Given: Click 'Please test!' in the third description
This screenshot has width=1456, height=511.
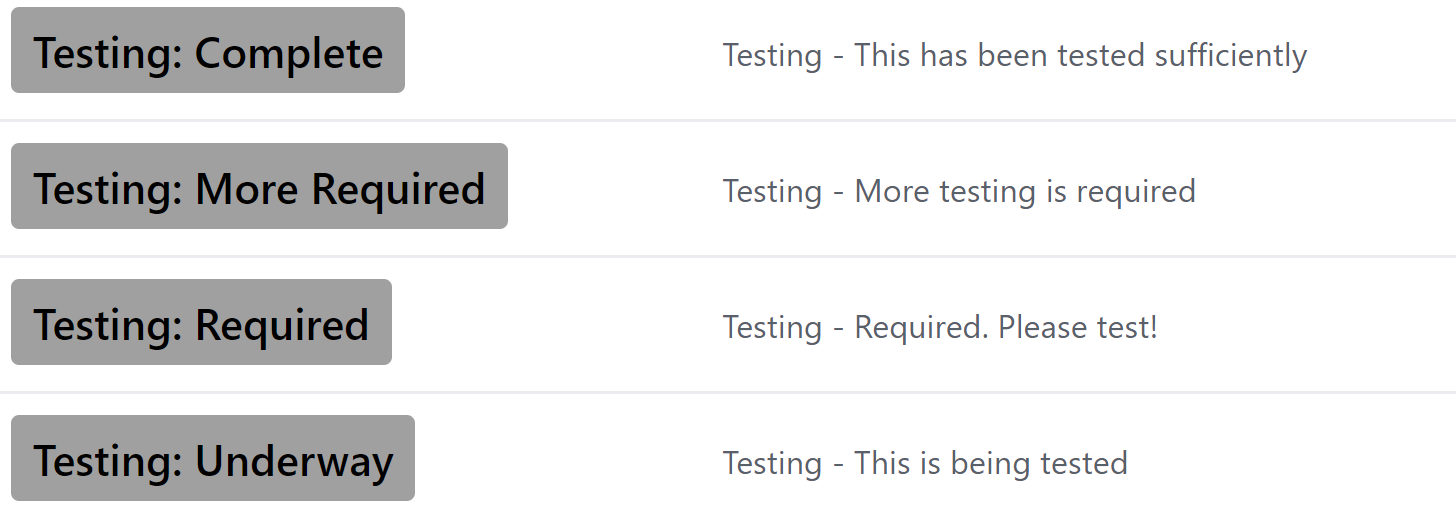Looking at the screenshot, I should 1078,327.
